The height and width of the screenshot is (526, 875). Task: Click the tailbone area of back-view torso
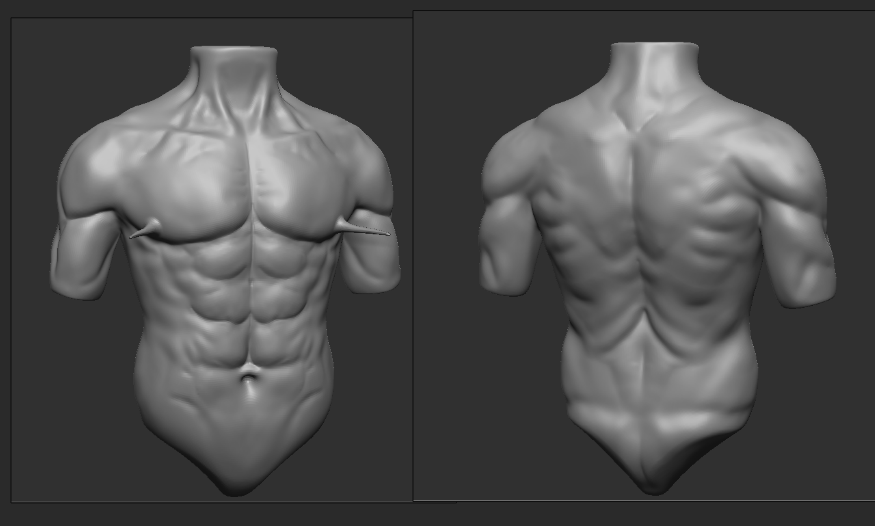tap(653, 468)
